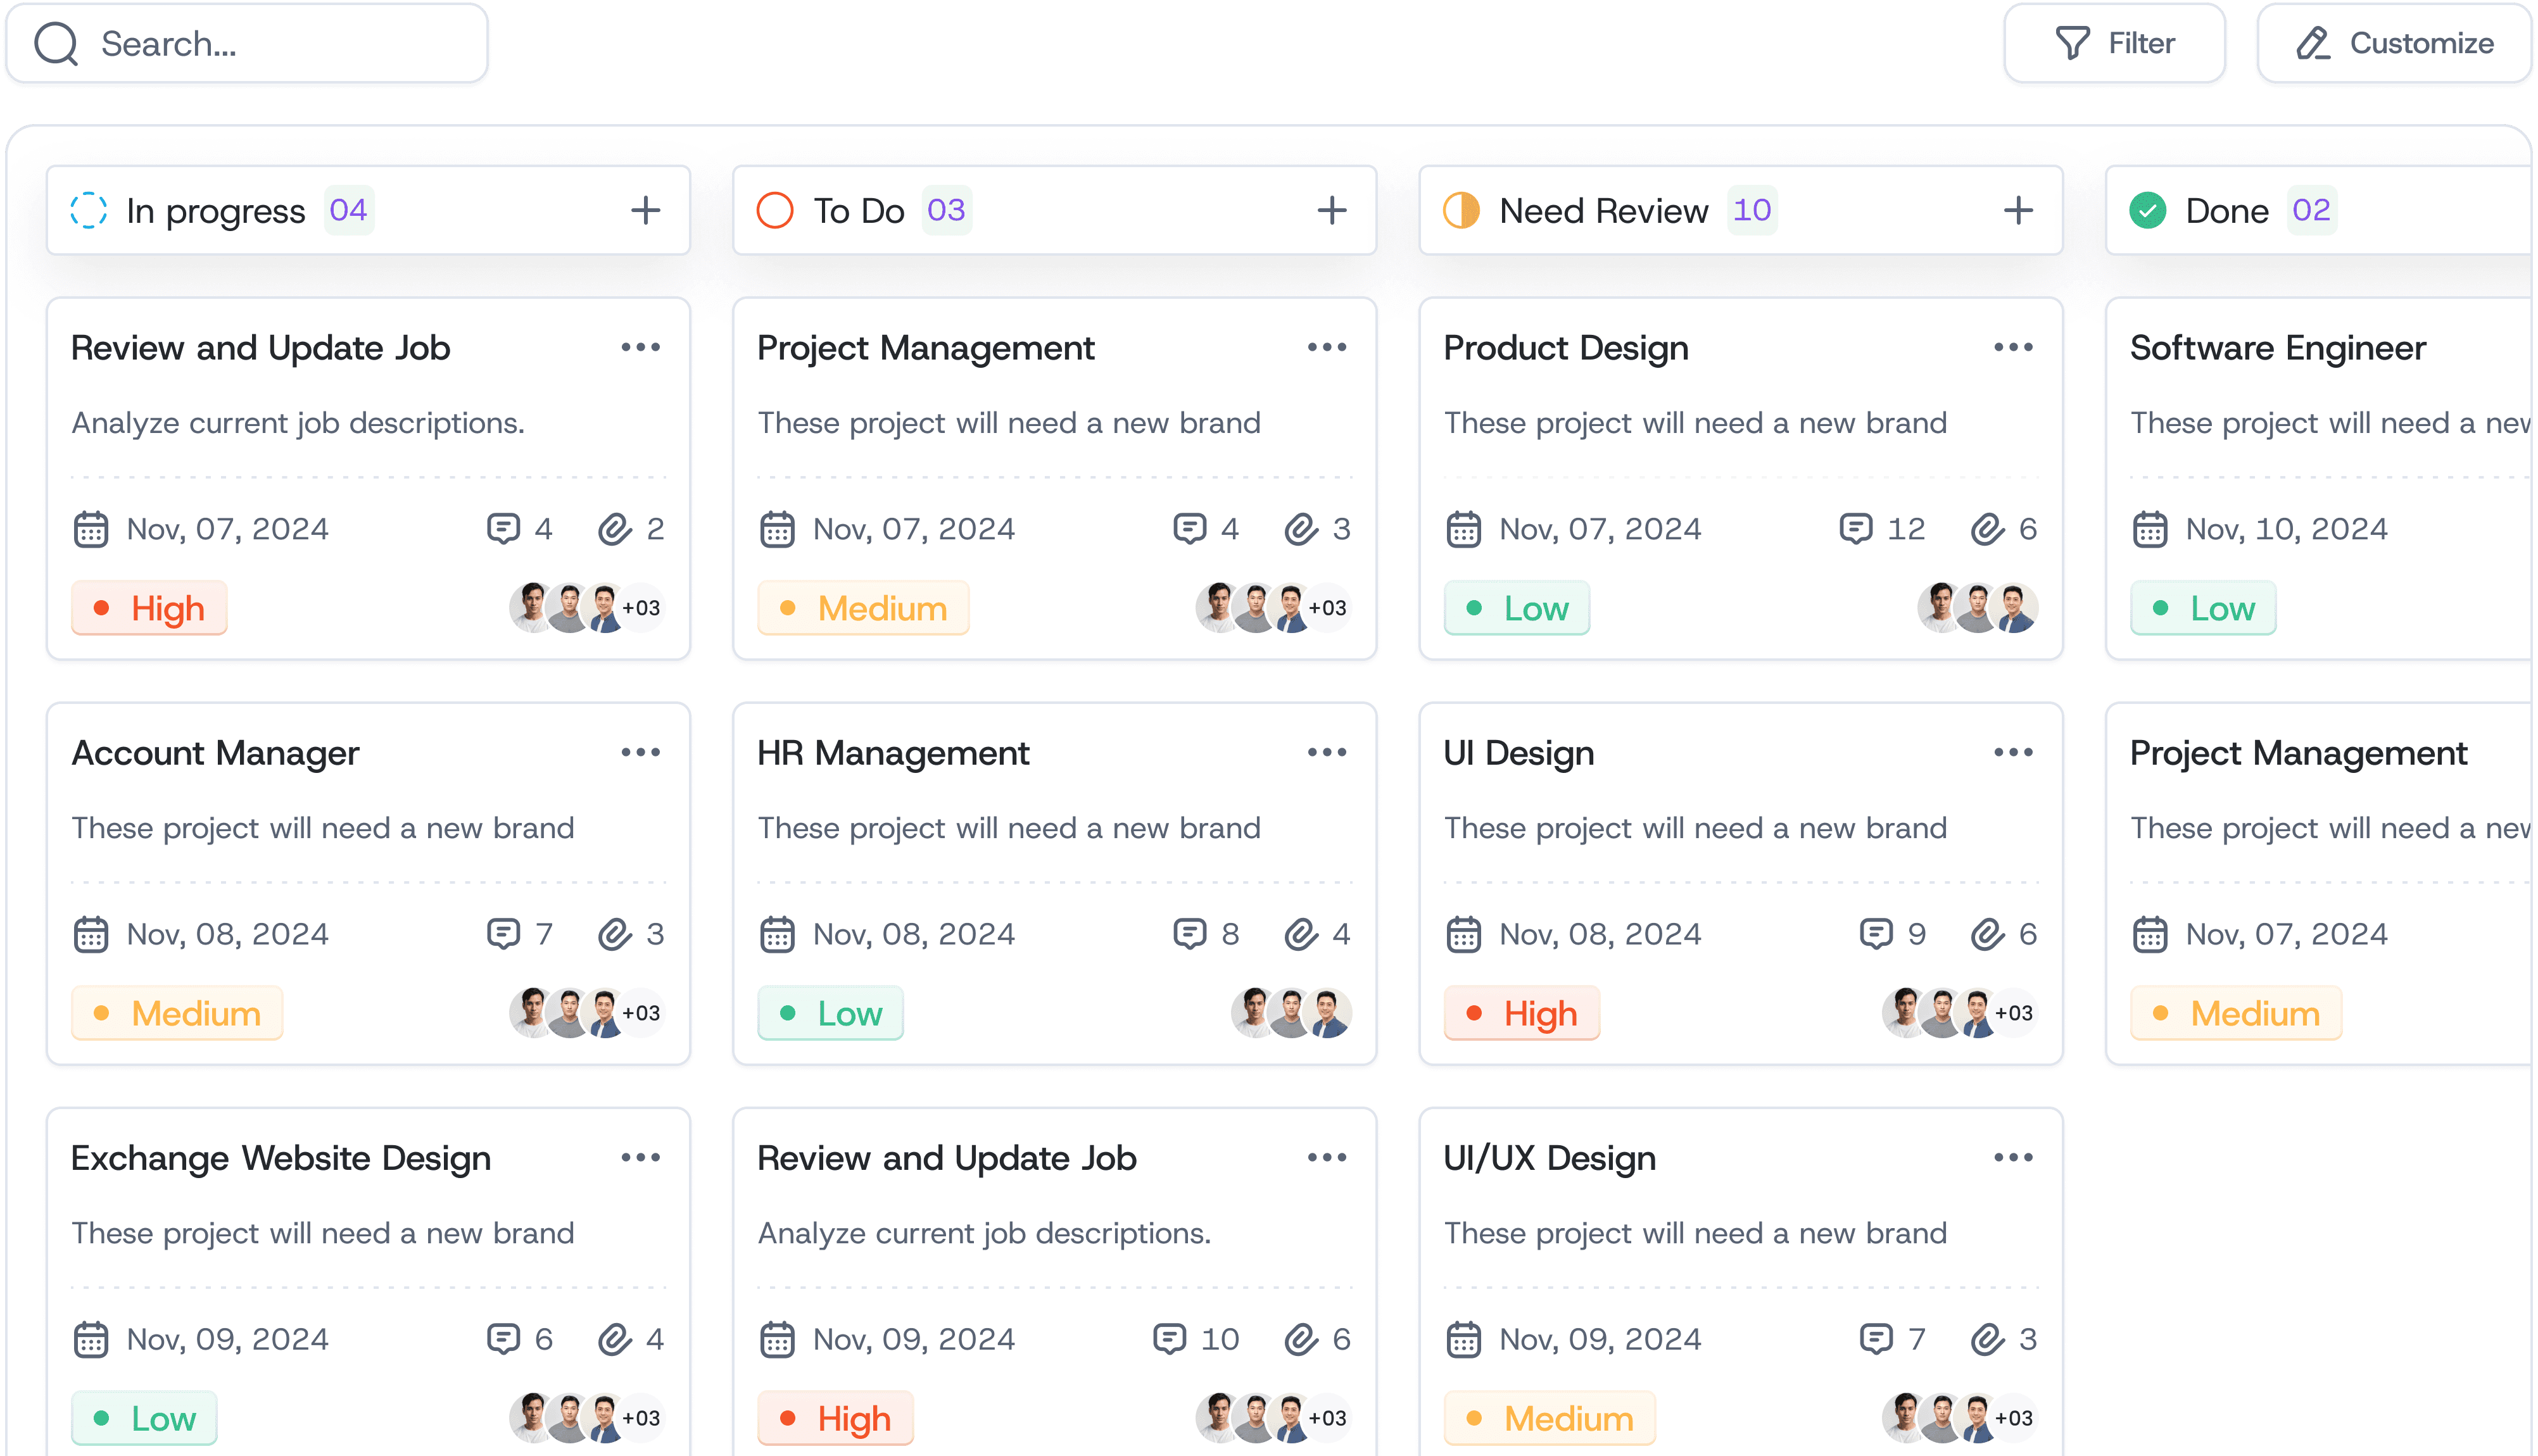Click +03 members badge on Account Manager card
This screenshot has width=2538, height=1456.
coord(641,1013)
